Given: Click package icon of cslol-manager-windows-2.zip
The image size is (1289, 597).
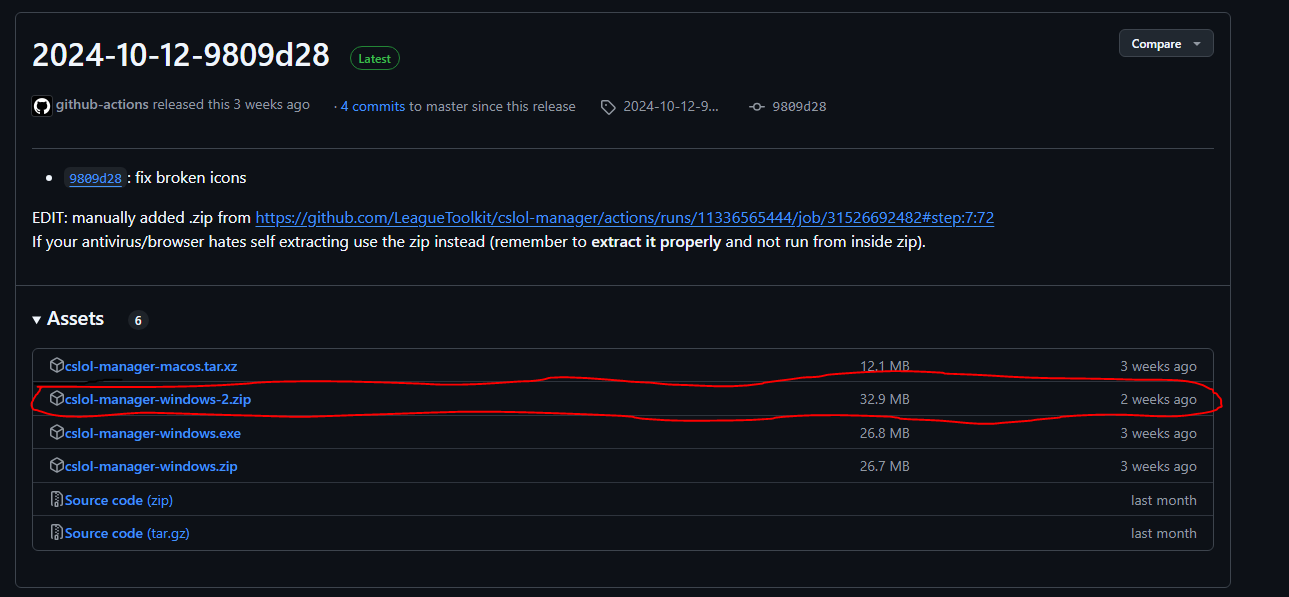Looking at the screenshot, I should coord(57,399).
